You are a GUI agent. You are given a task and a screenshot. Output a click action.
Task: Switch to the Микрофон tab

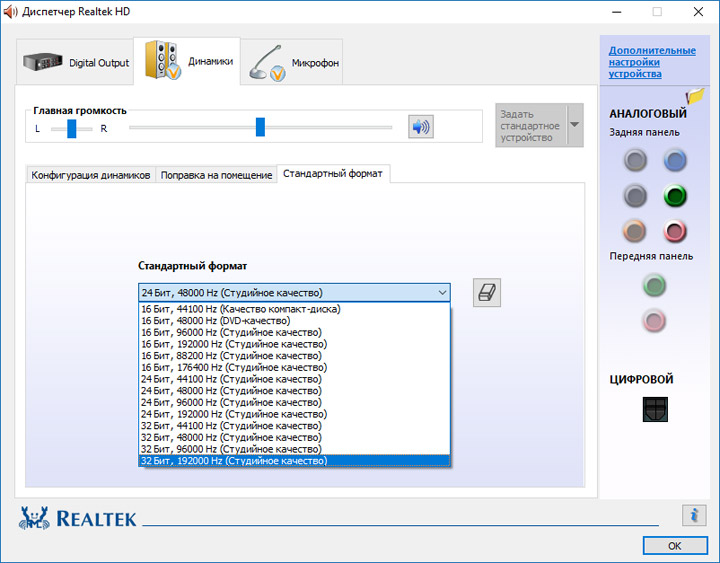click(x=292, y=62)
